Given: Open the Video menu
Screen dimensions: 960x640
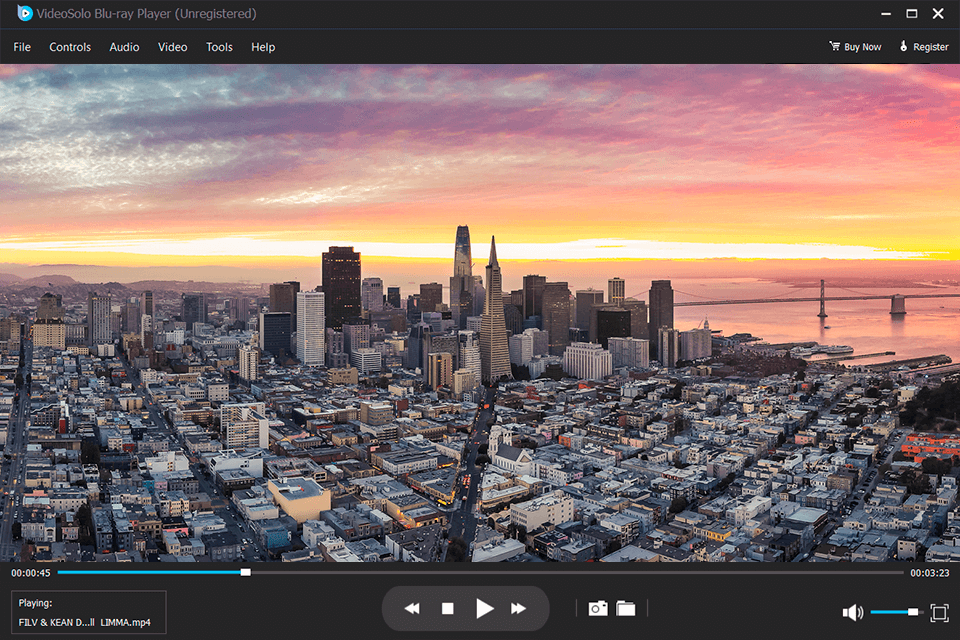Looking at the screenshot, I should [172, 46].
